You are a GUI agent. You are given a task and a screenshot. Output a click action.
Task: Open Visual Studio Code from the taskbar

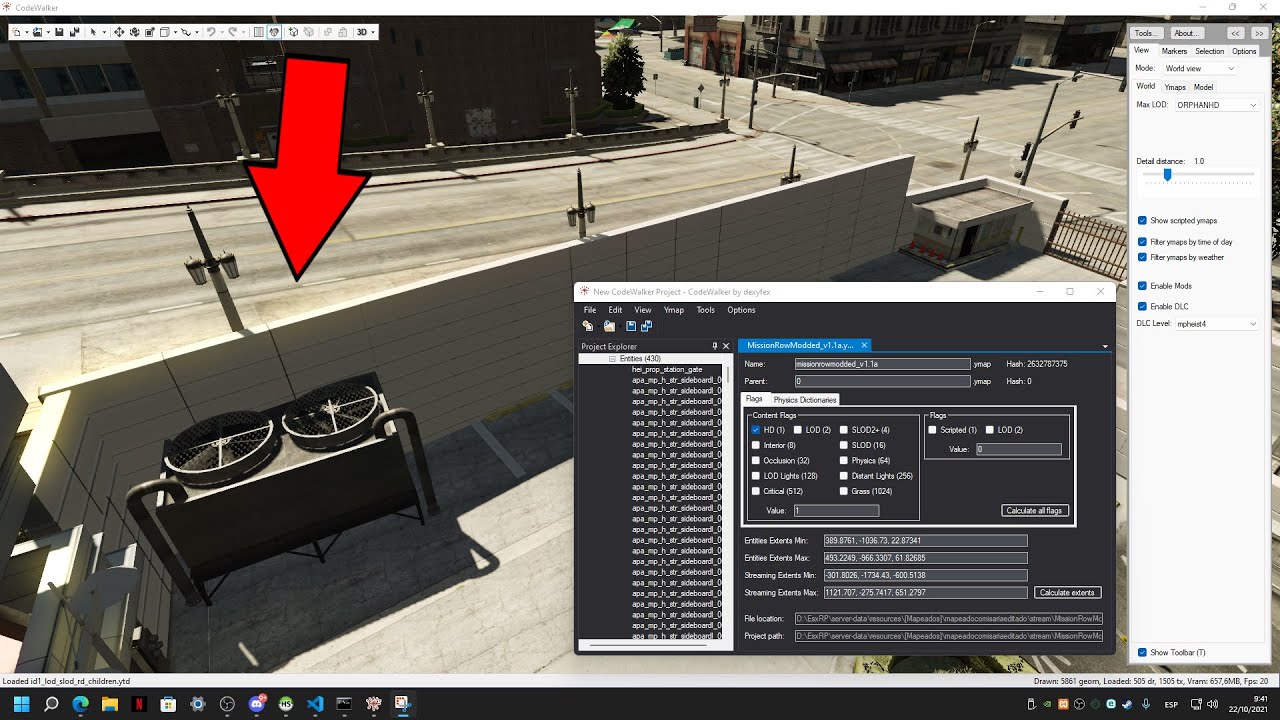tap(315, 704)
